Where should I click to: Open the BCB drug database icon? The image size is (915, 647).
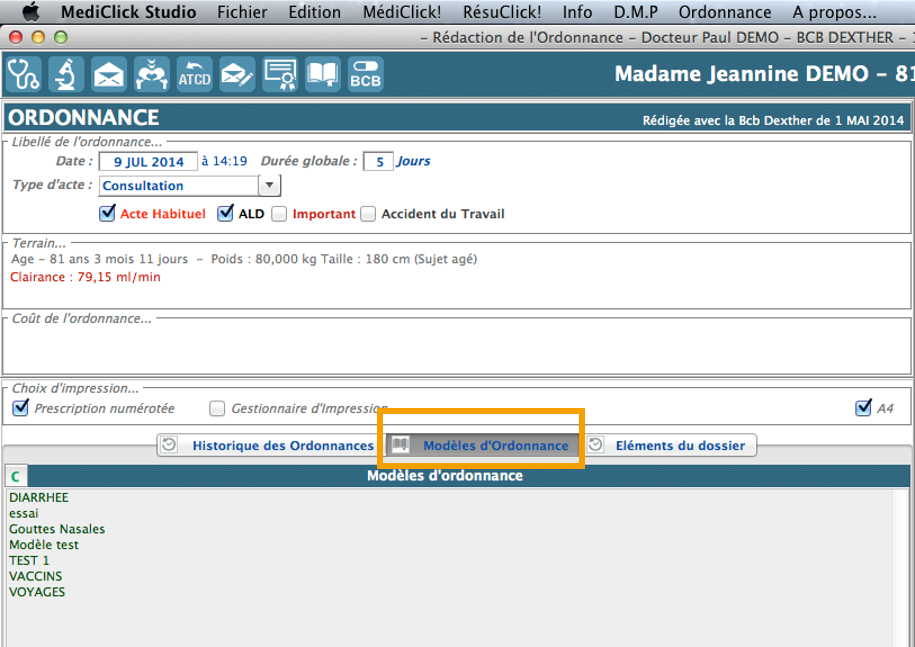(365, 75)
